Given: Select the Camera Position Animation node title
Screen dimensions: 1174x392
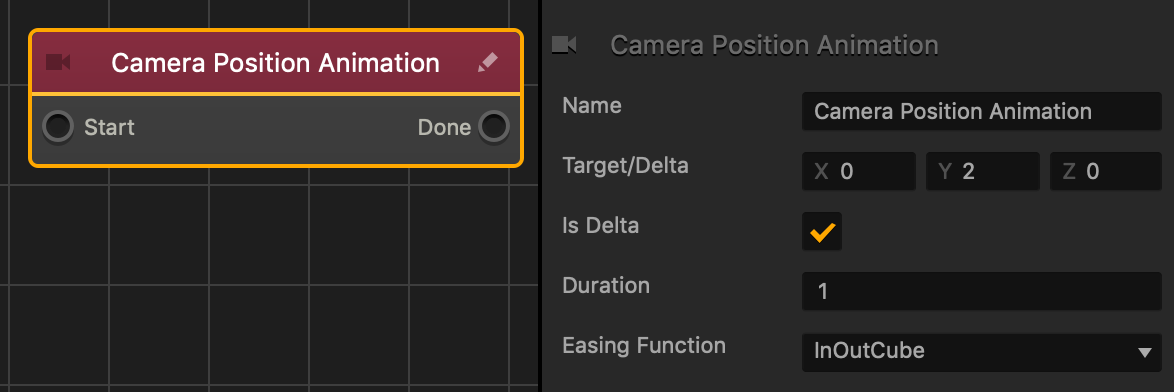Looking at the screenshot, I should click(276, 63).
